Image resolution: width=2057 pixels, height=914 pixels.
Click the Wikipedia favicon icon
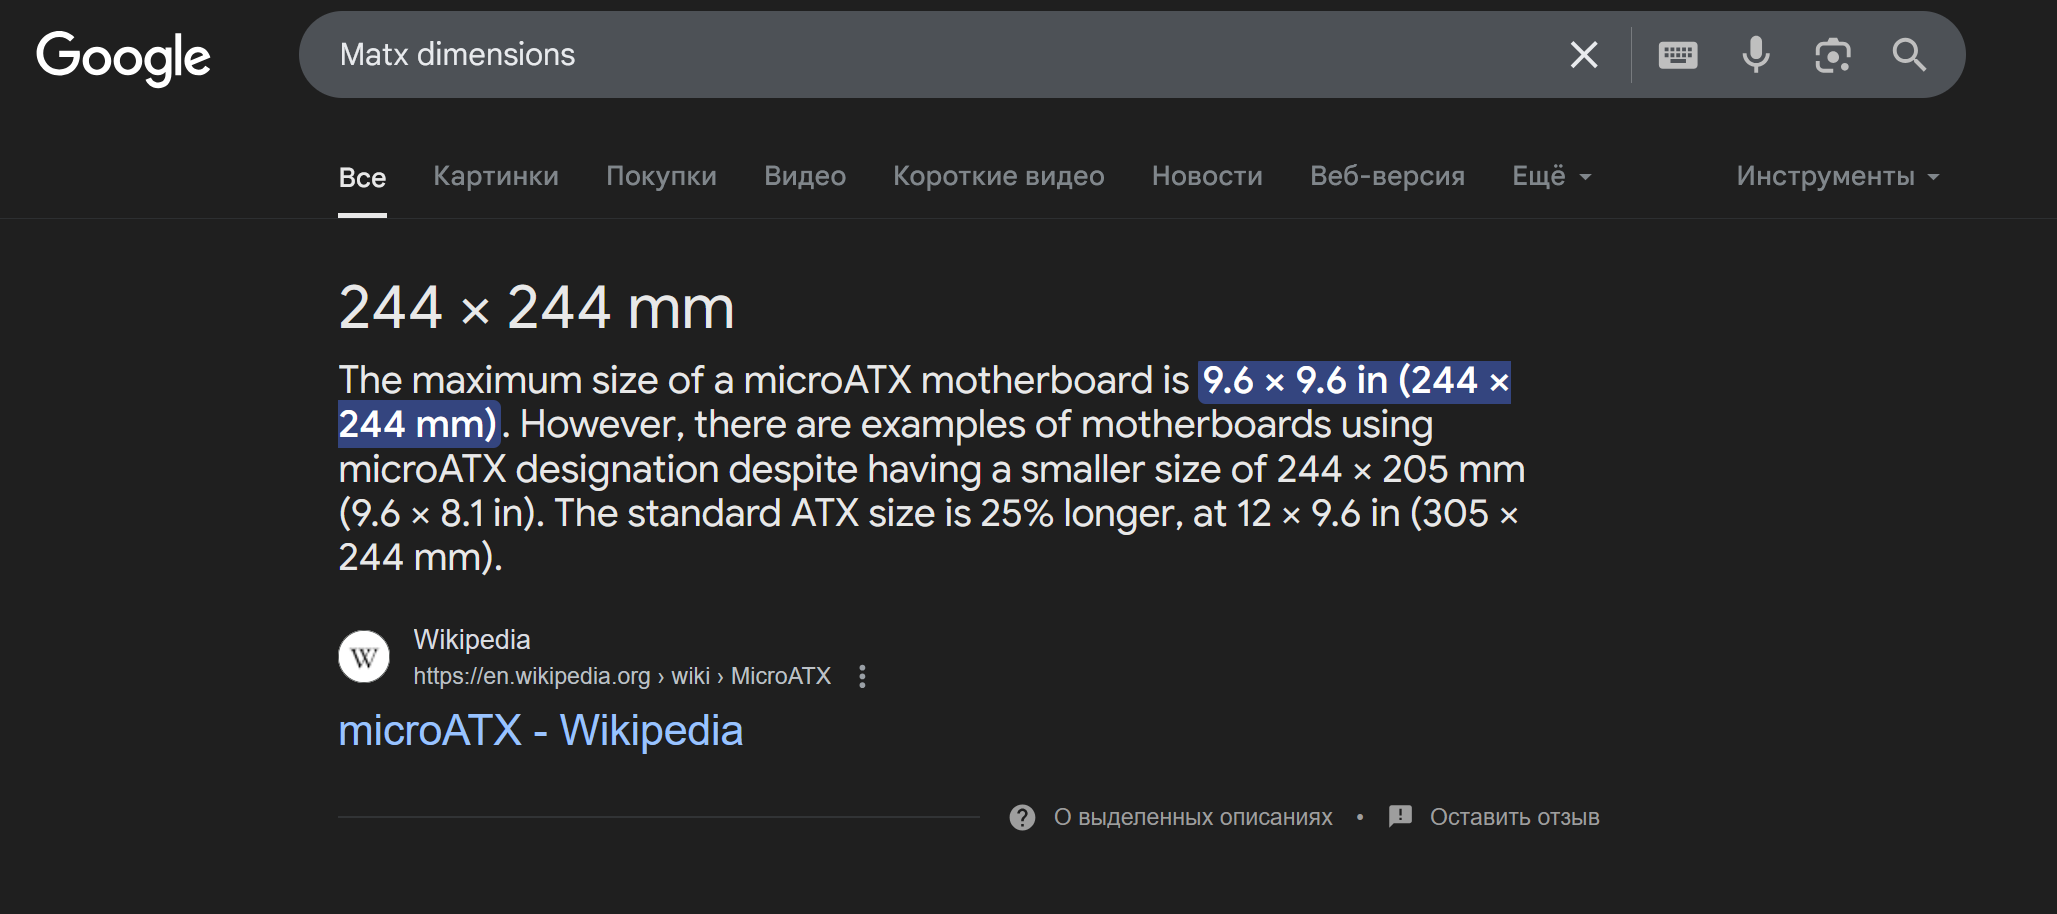click(x=364, y=657)
